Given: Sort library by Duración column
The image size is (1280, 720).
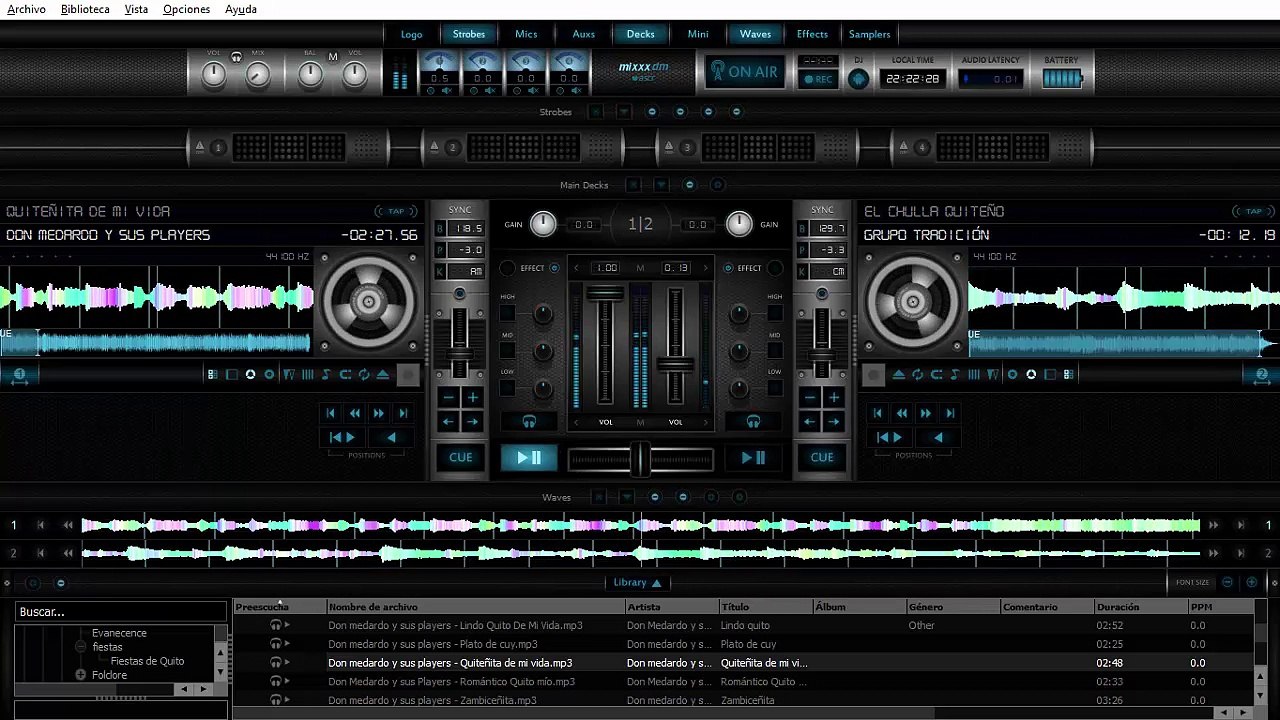Looking at the screenshot, I should point(1140,607).
